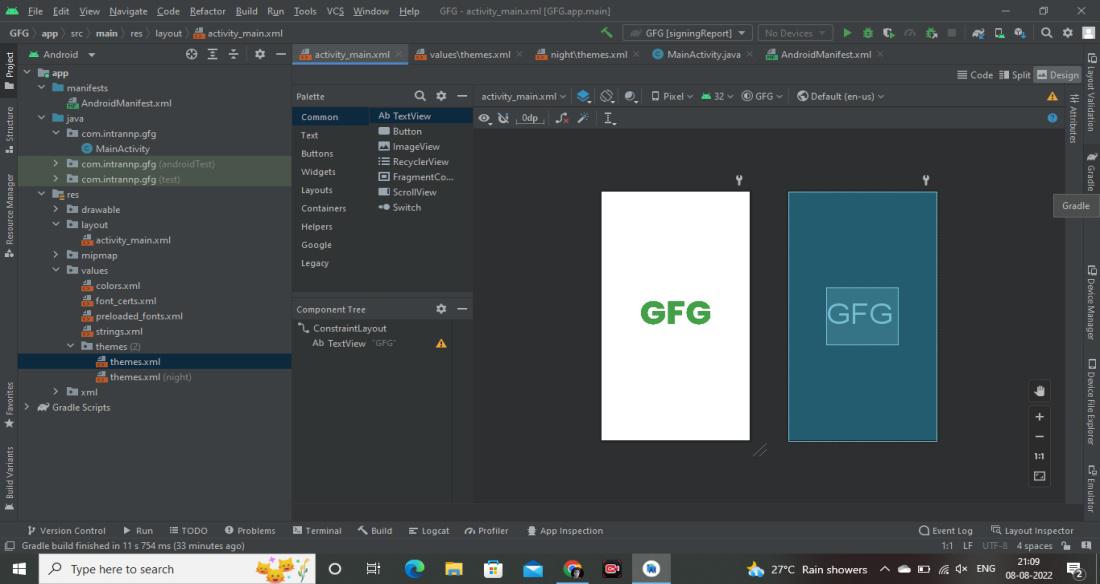The height and width of the screenshot is (584, 1100).
Task: Click the Clear All Constraints icon
Action: 562,118
